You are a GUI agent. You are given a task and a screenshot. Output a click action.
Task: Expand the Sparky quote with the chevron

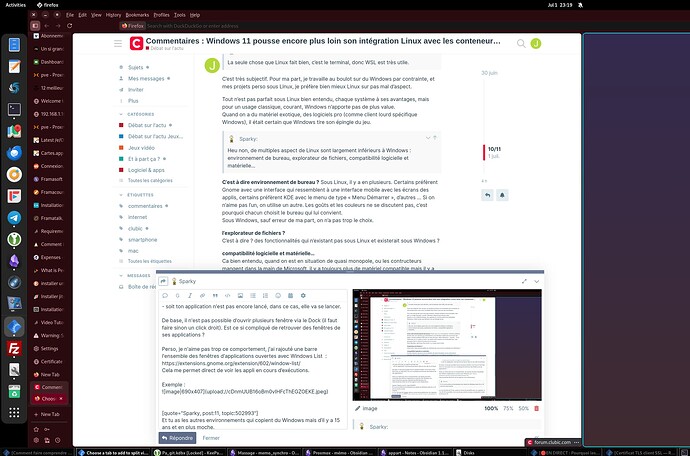(x=427, y=138)
